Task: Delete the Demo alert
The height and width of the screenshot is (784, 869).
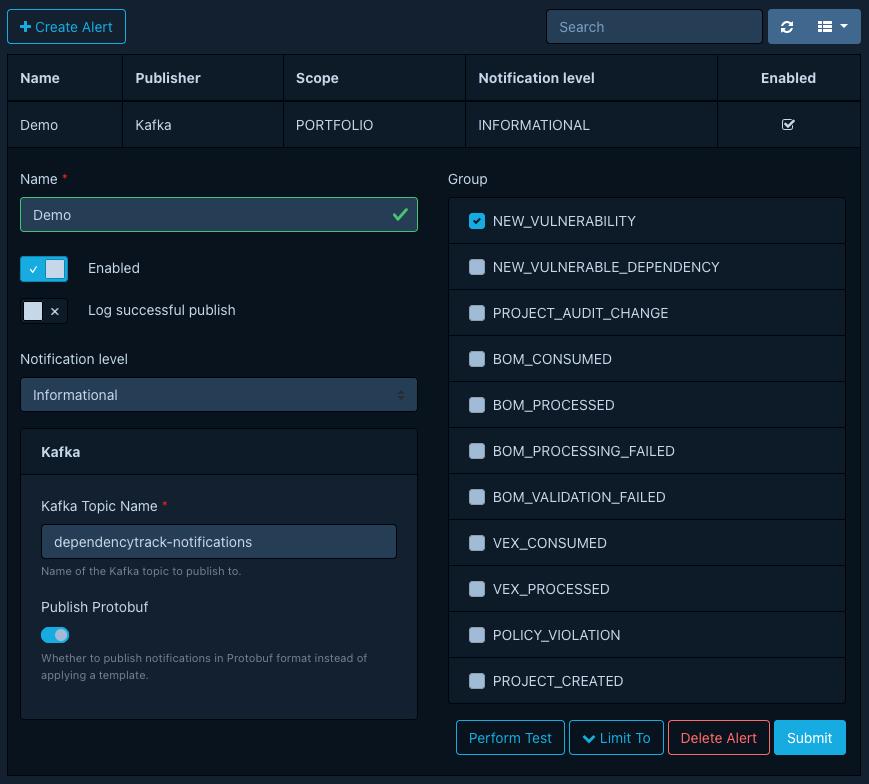Action: 718,737
